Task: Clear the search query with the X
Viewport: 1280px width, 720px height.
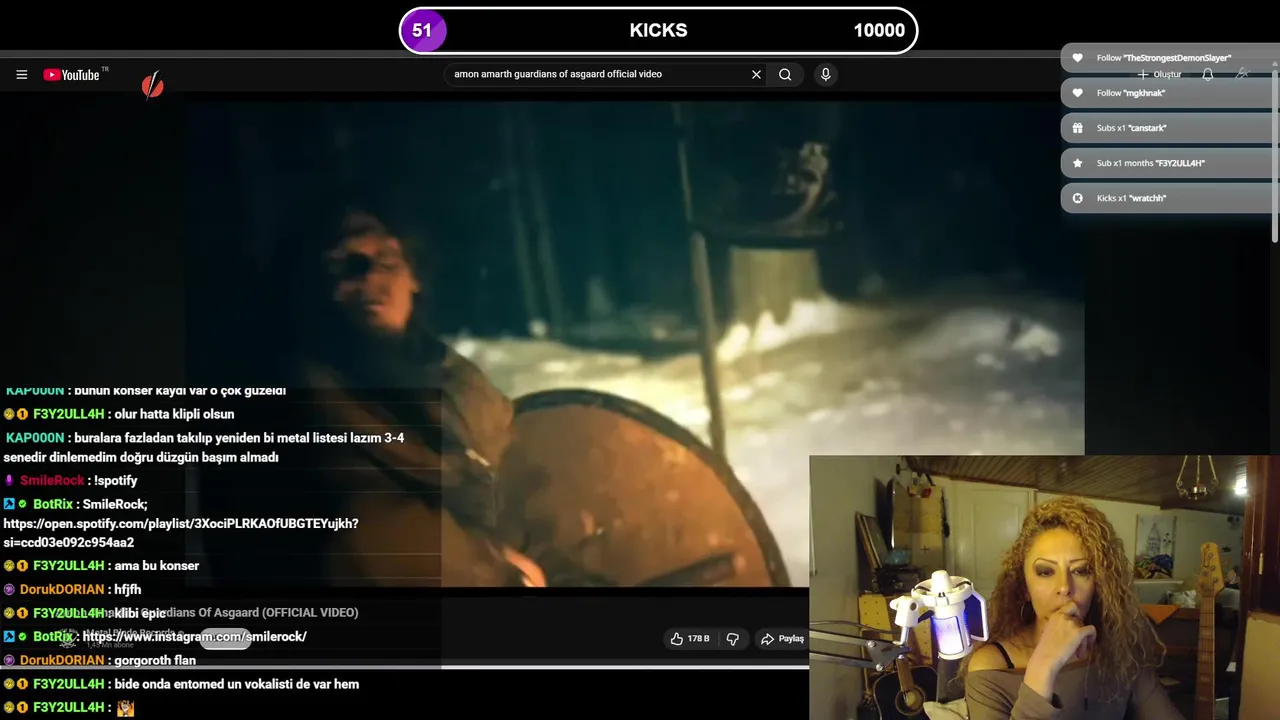Action: click(756, 74)
